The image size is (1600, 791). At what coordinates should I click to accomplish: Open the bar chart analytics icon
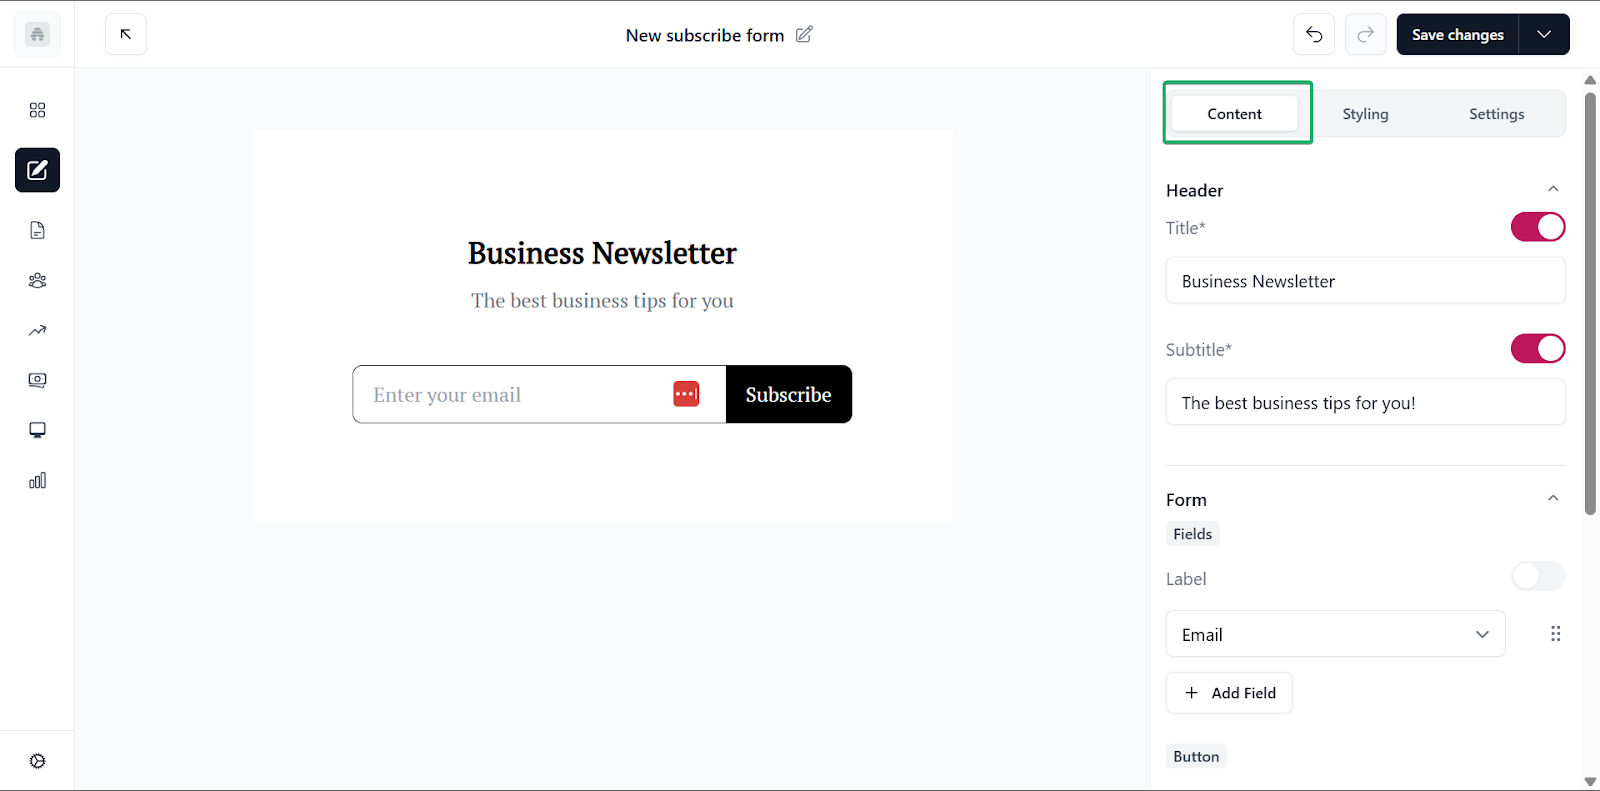coord(37,480)
